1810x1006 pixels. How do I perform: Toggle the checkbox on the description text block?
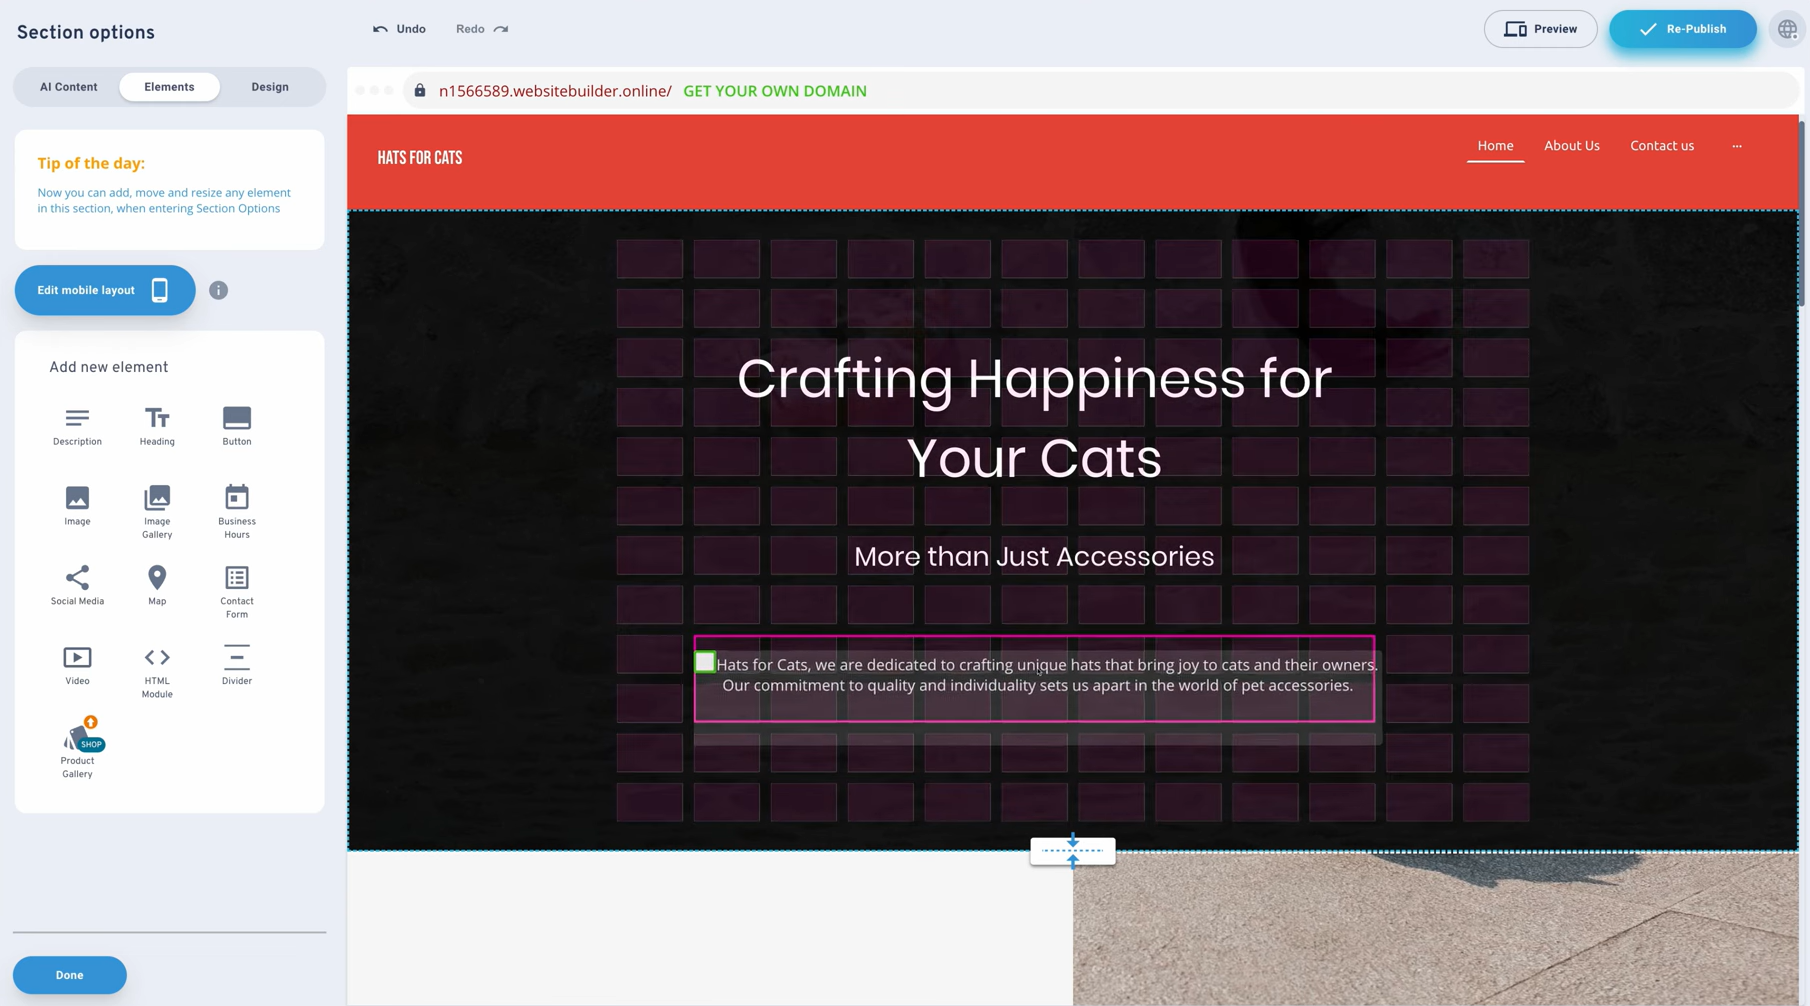pyautogui.click(x=705, y=662)
